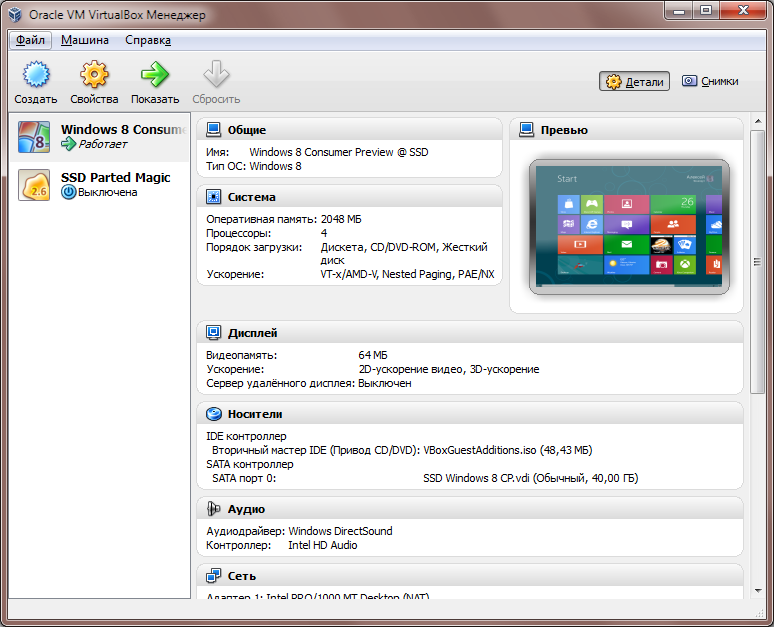Switch to the Детали view button

pyautogui.click(x=634, y=81)
